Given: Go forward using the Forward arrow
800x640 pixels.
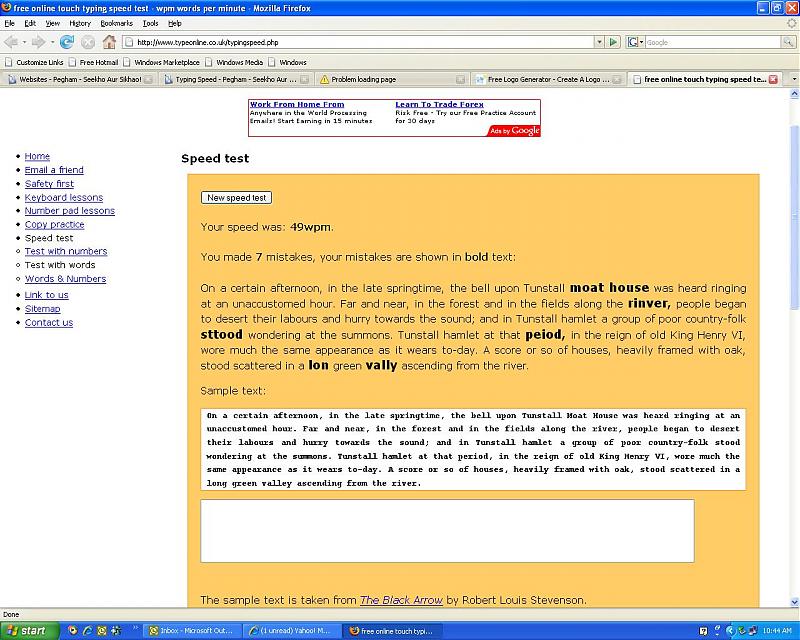Looking at the screenshot, I should [38, 42].
